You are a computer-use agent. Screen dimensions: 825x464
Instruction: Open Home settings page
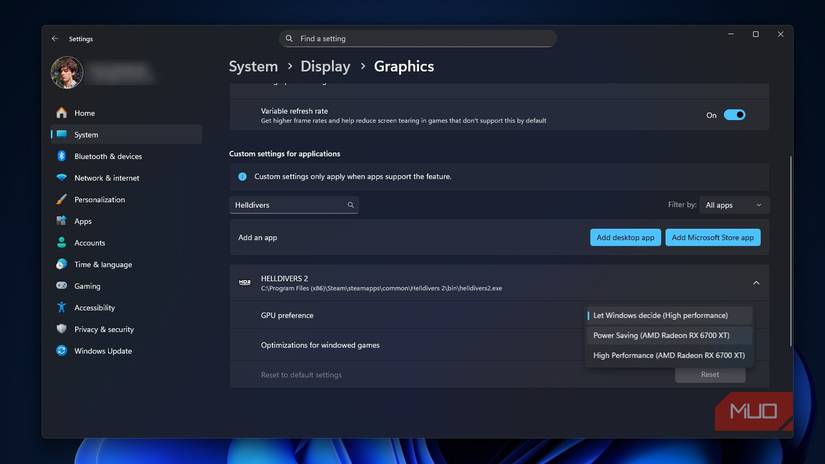[x=126, y=113]
